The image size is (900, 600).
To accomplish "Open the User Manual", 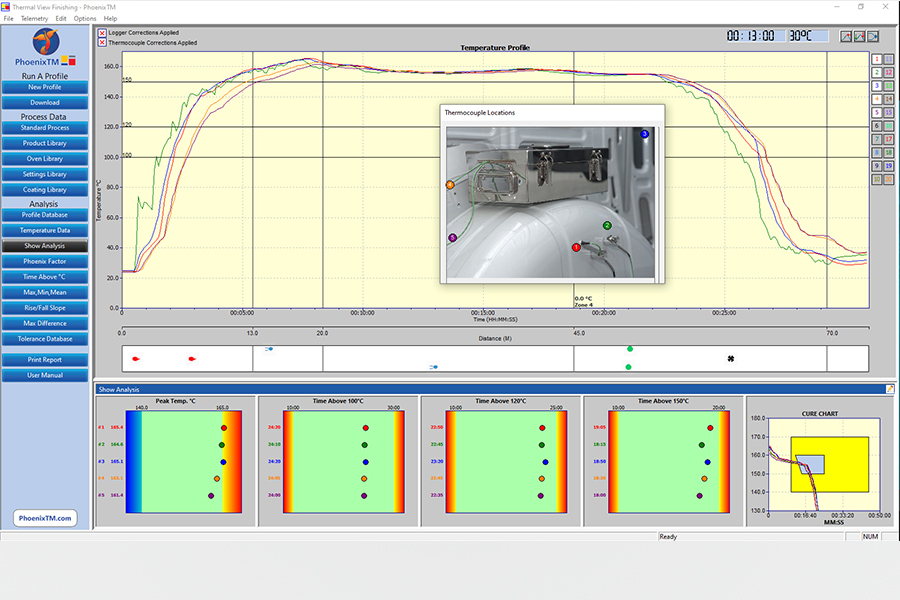I will click(45, 376).
